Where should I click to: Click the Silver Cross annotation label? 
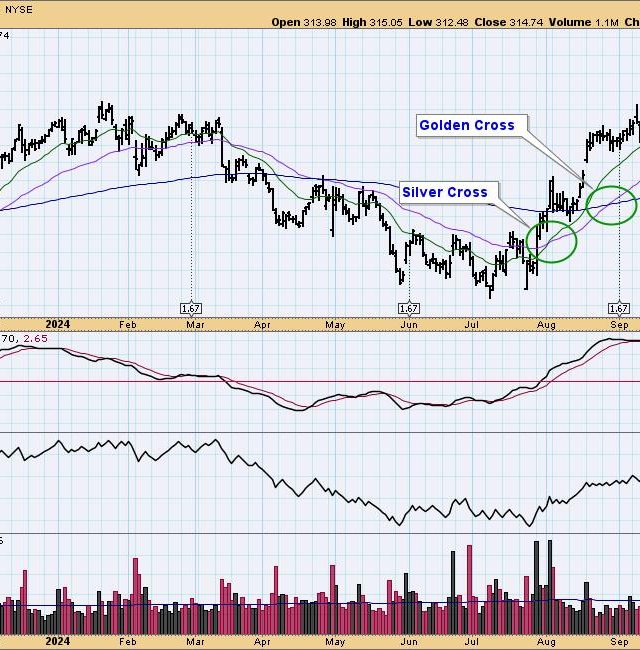445,192
